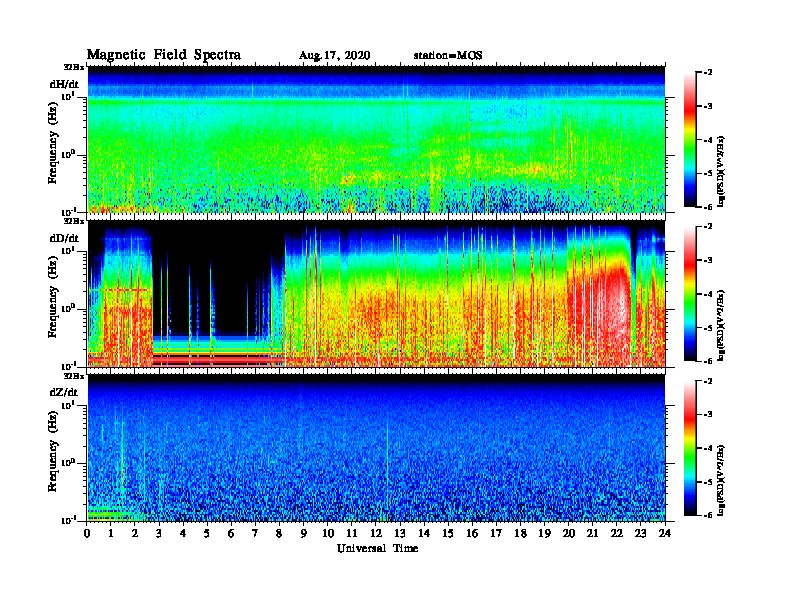Click the -4 tick on dH/dt colour bar
Screen dimensions: 792x612
point(708,140)
